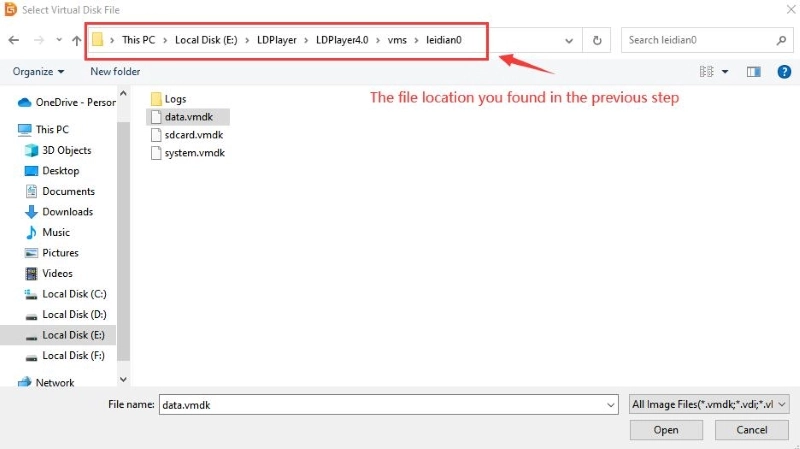Expand the address bar history dropdown
The image size is (800, 449).
point(569,41)
